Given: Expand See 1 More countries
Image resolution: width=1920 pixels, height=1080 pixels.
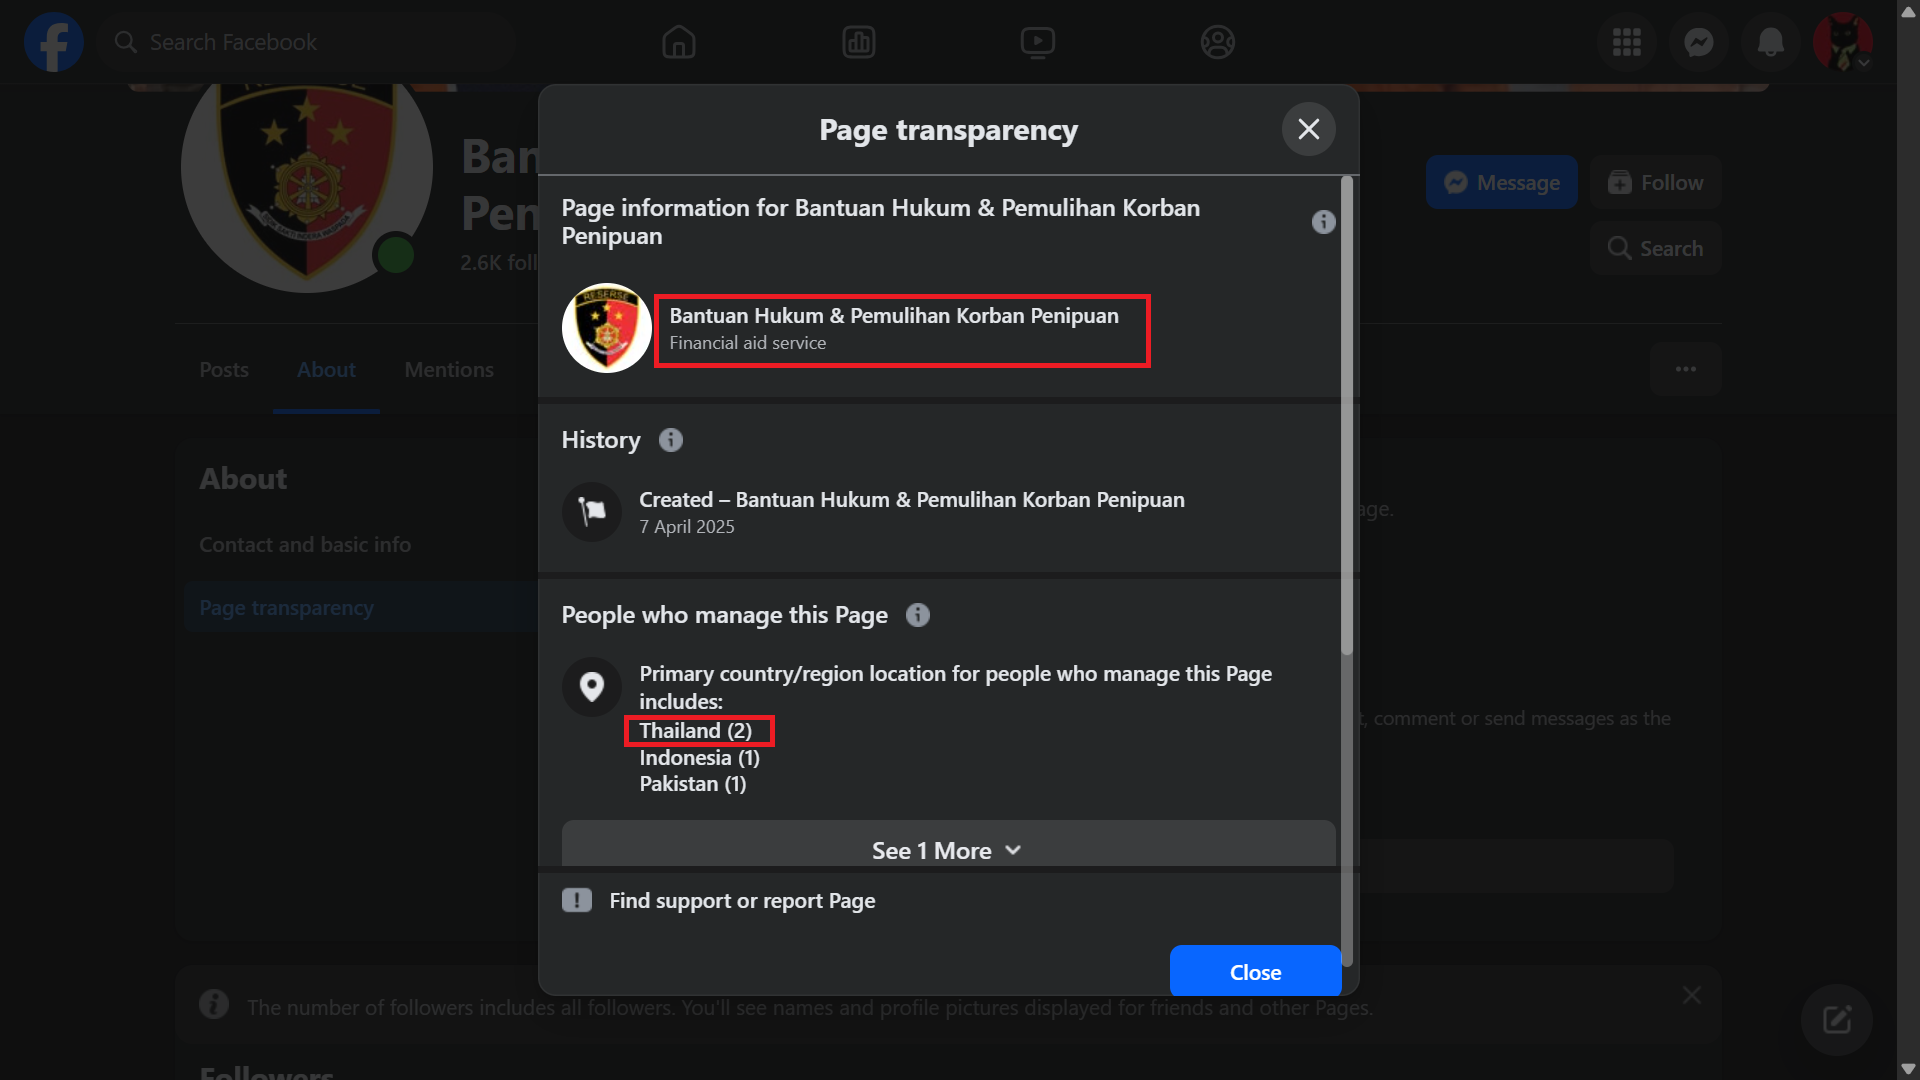Looking at the screenshot, I should click(948, 848).
